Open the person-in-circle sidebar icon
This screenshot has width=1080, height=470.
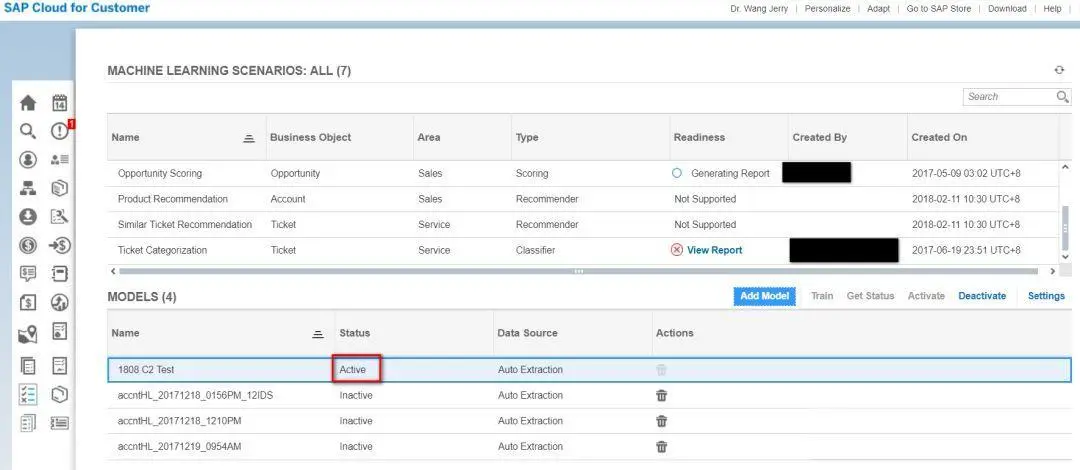(x=28, y=159)
